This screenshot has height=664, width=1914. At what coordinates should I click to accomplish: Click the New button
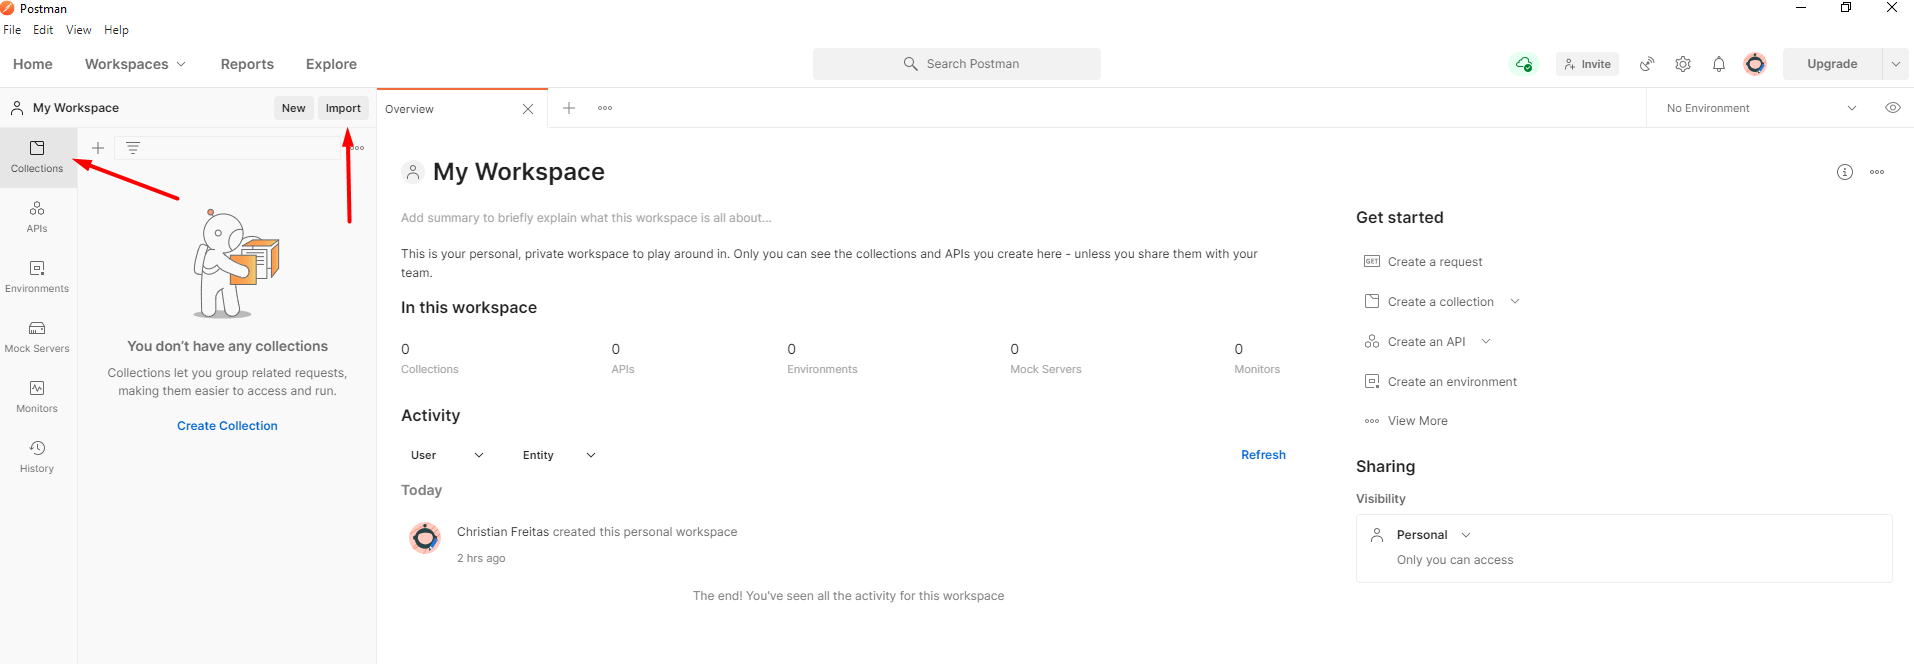[294, 108]
